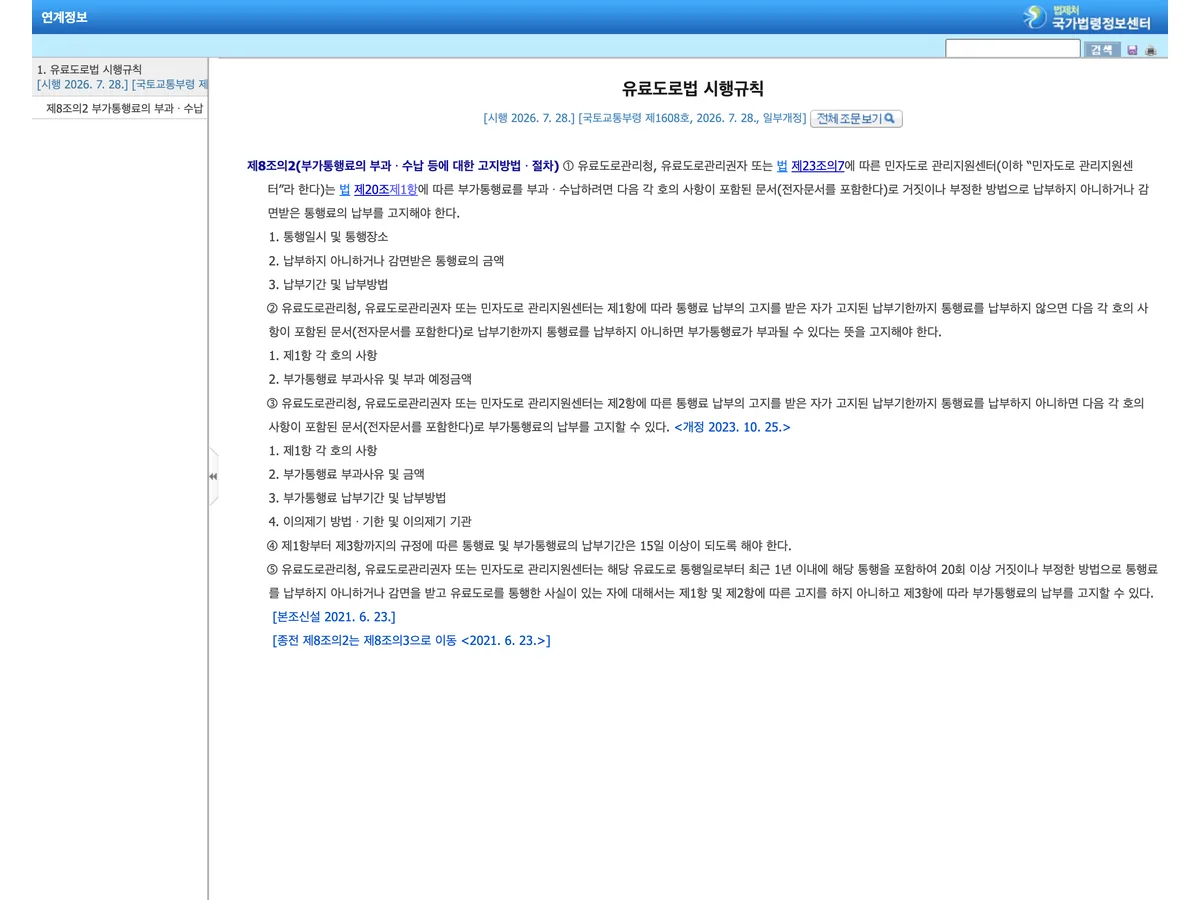This screenshot has height=900, width=1200.
Task: Click the 국가법령정보센터 logo
Action: pyautogui.click(x=1088, y=17)
